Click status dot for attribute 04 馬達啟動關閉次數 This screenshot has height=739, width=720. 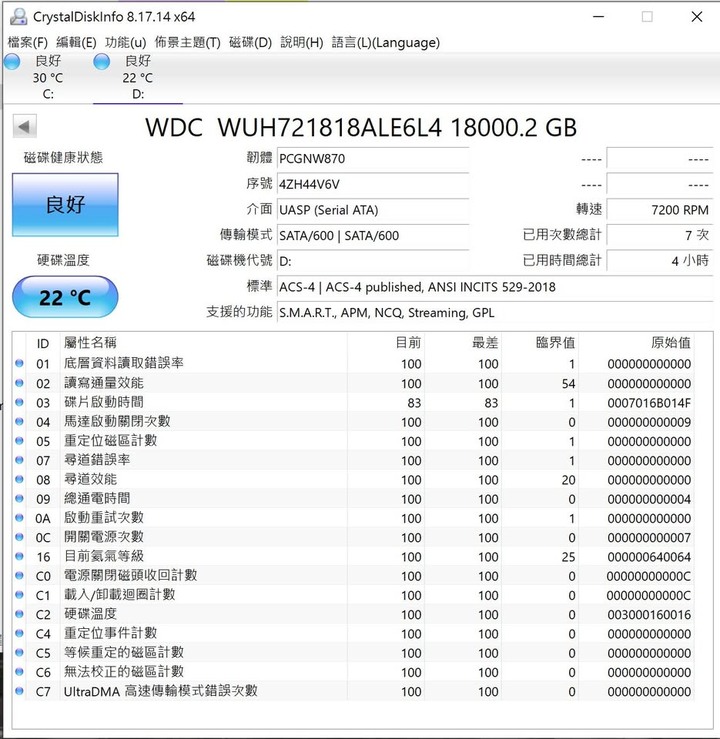(x=19, y=421)
